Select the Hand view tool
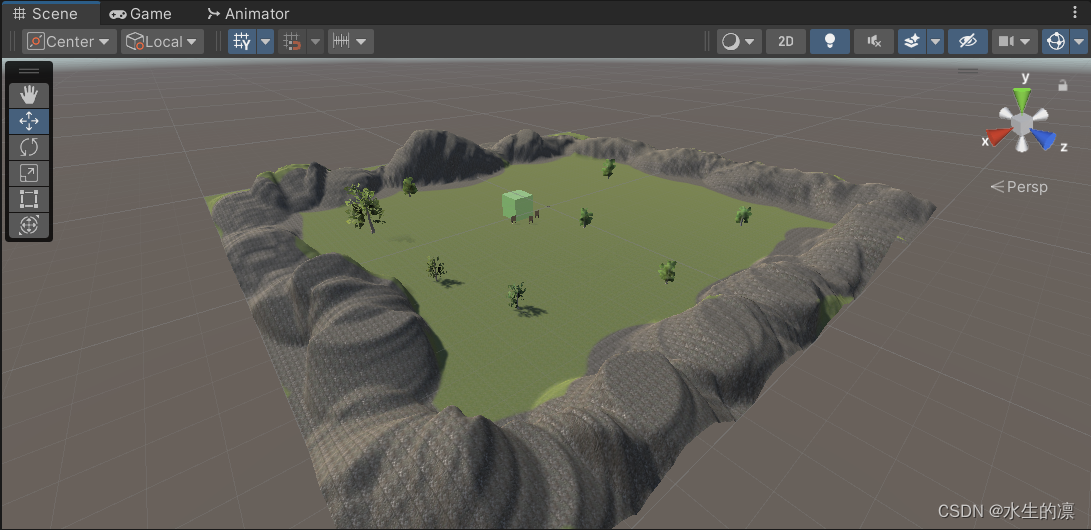This screenshot has width=1091, height=530. tap(29, 95)
